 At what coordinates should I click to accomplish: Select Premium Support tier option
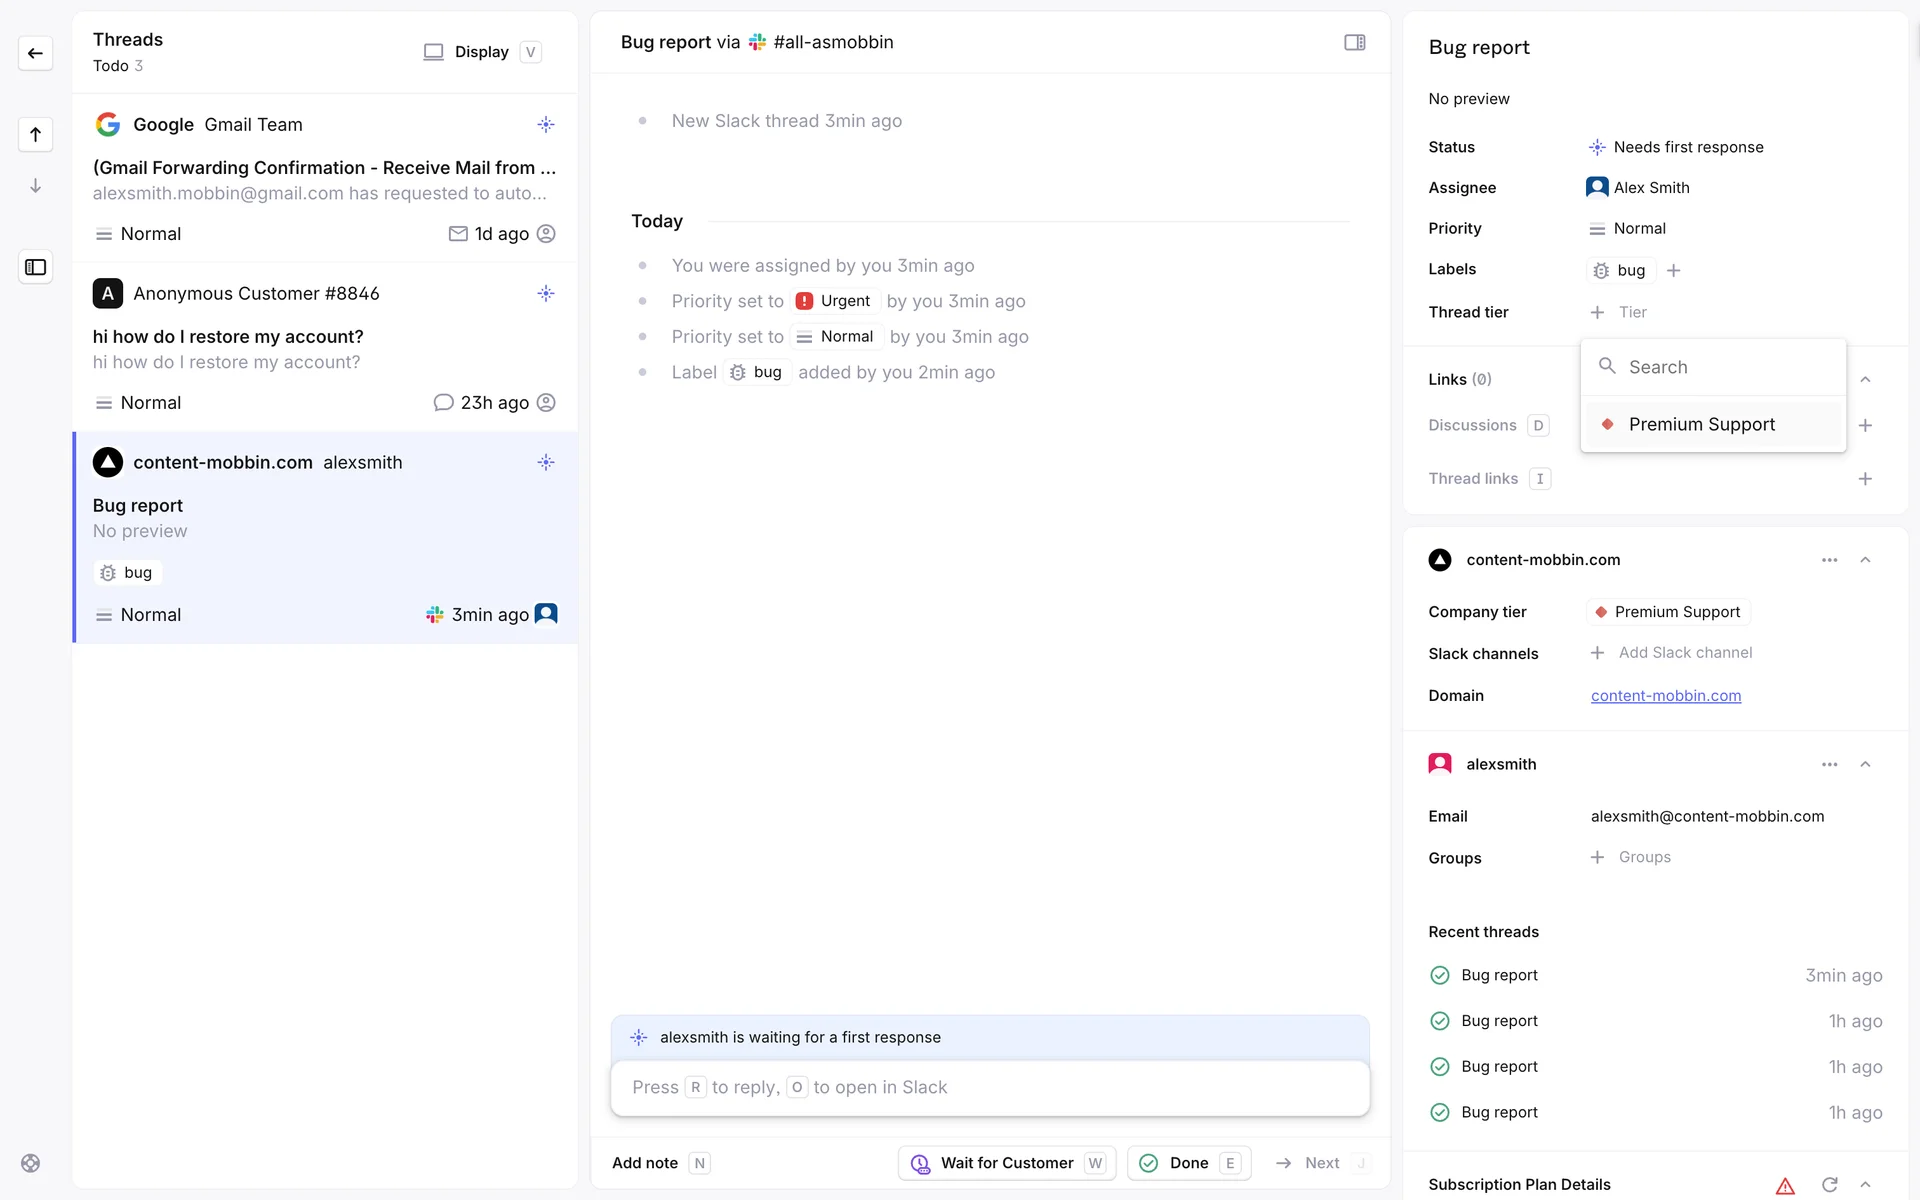[x=1701, y=424]
